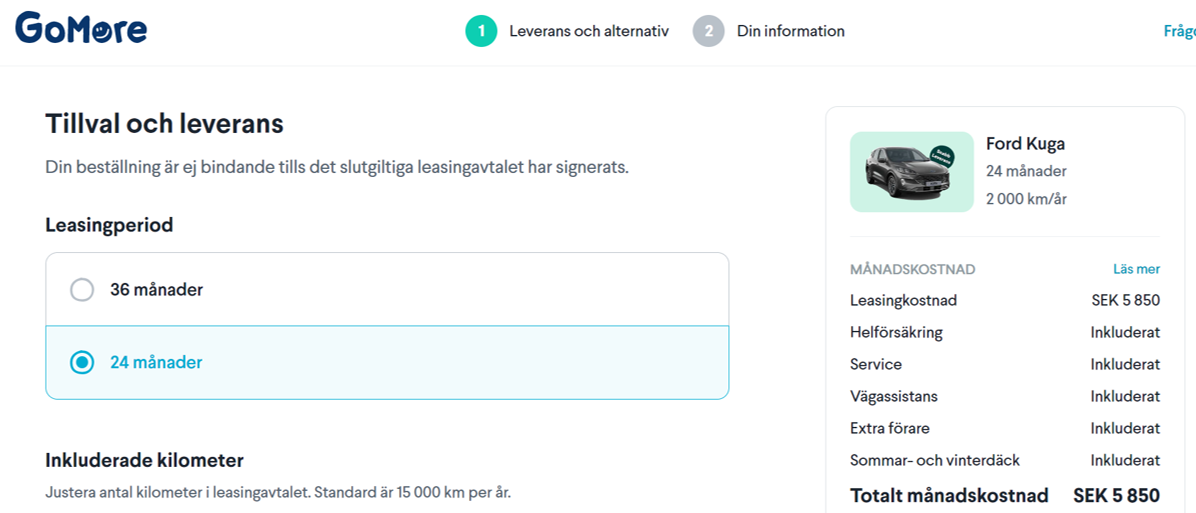Screen dimensions: 1196x513
Task: Click the green badge on the car image
Action: 941,156
